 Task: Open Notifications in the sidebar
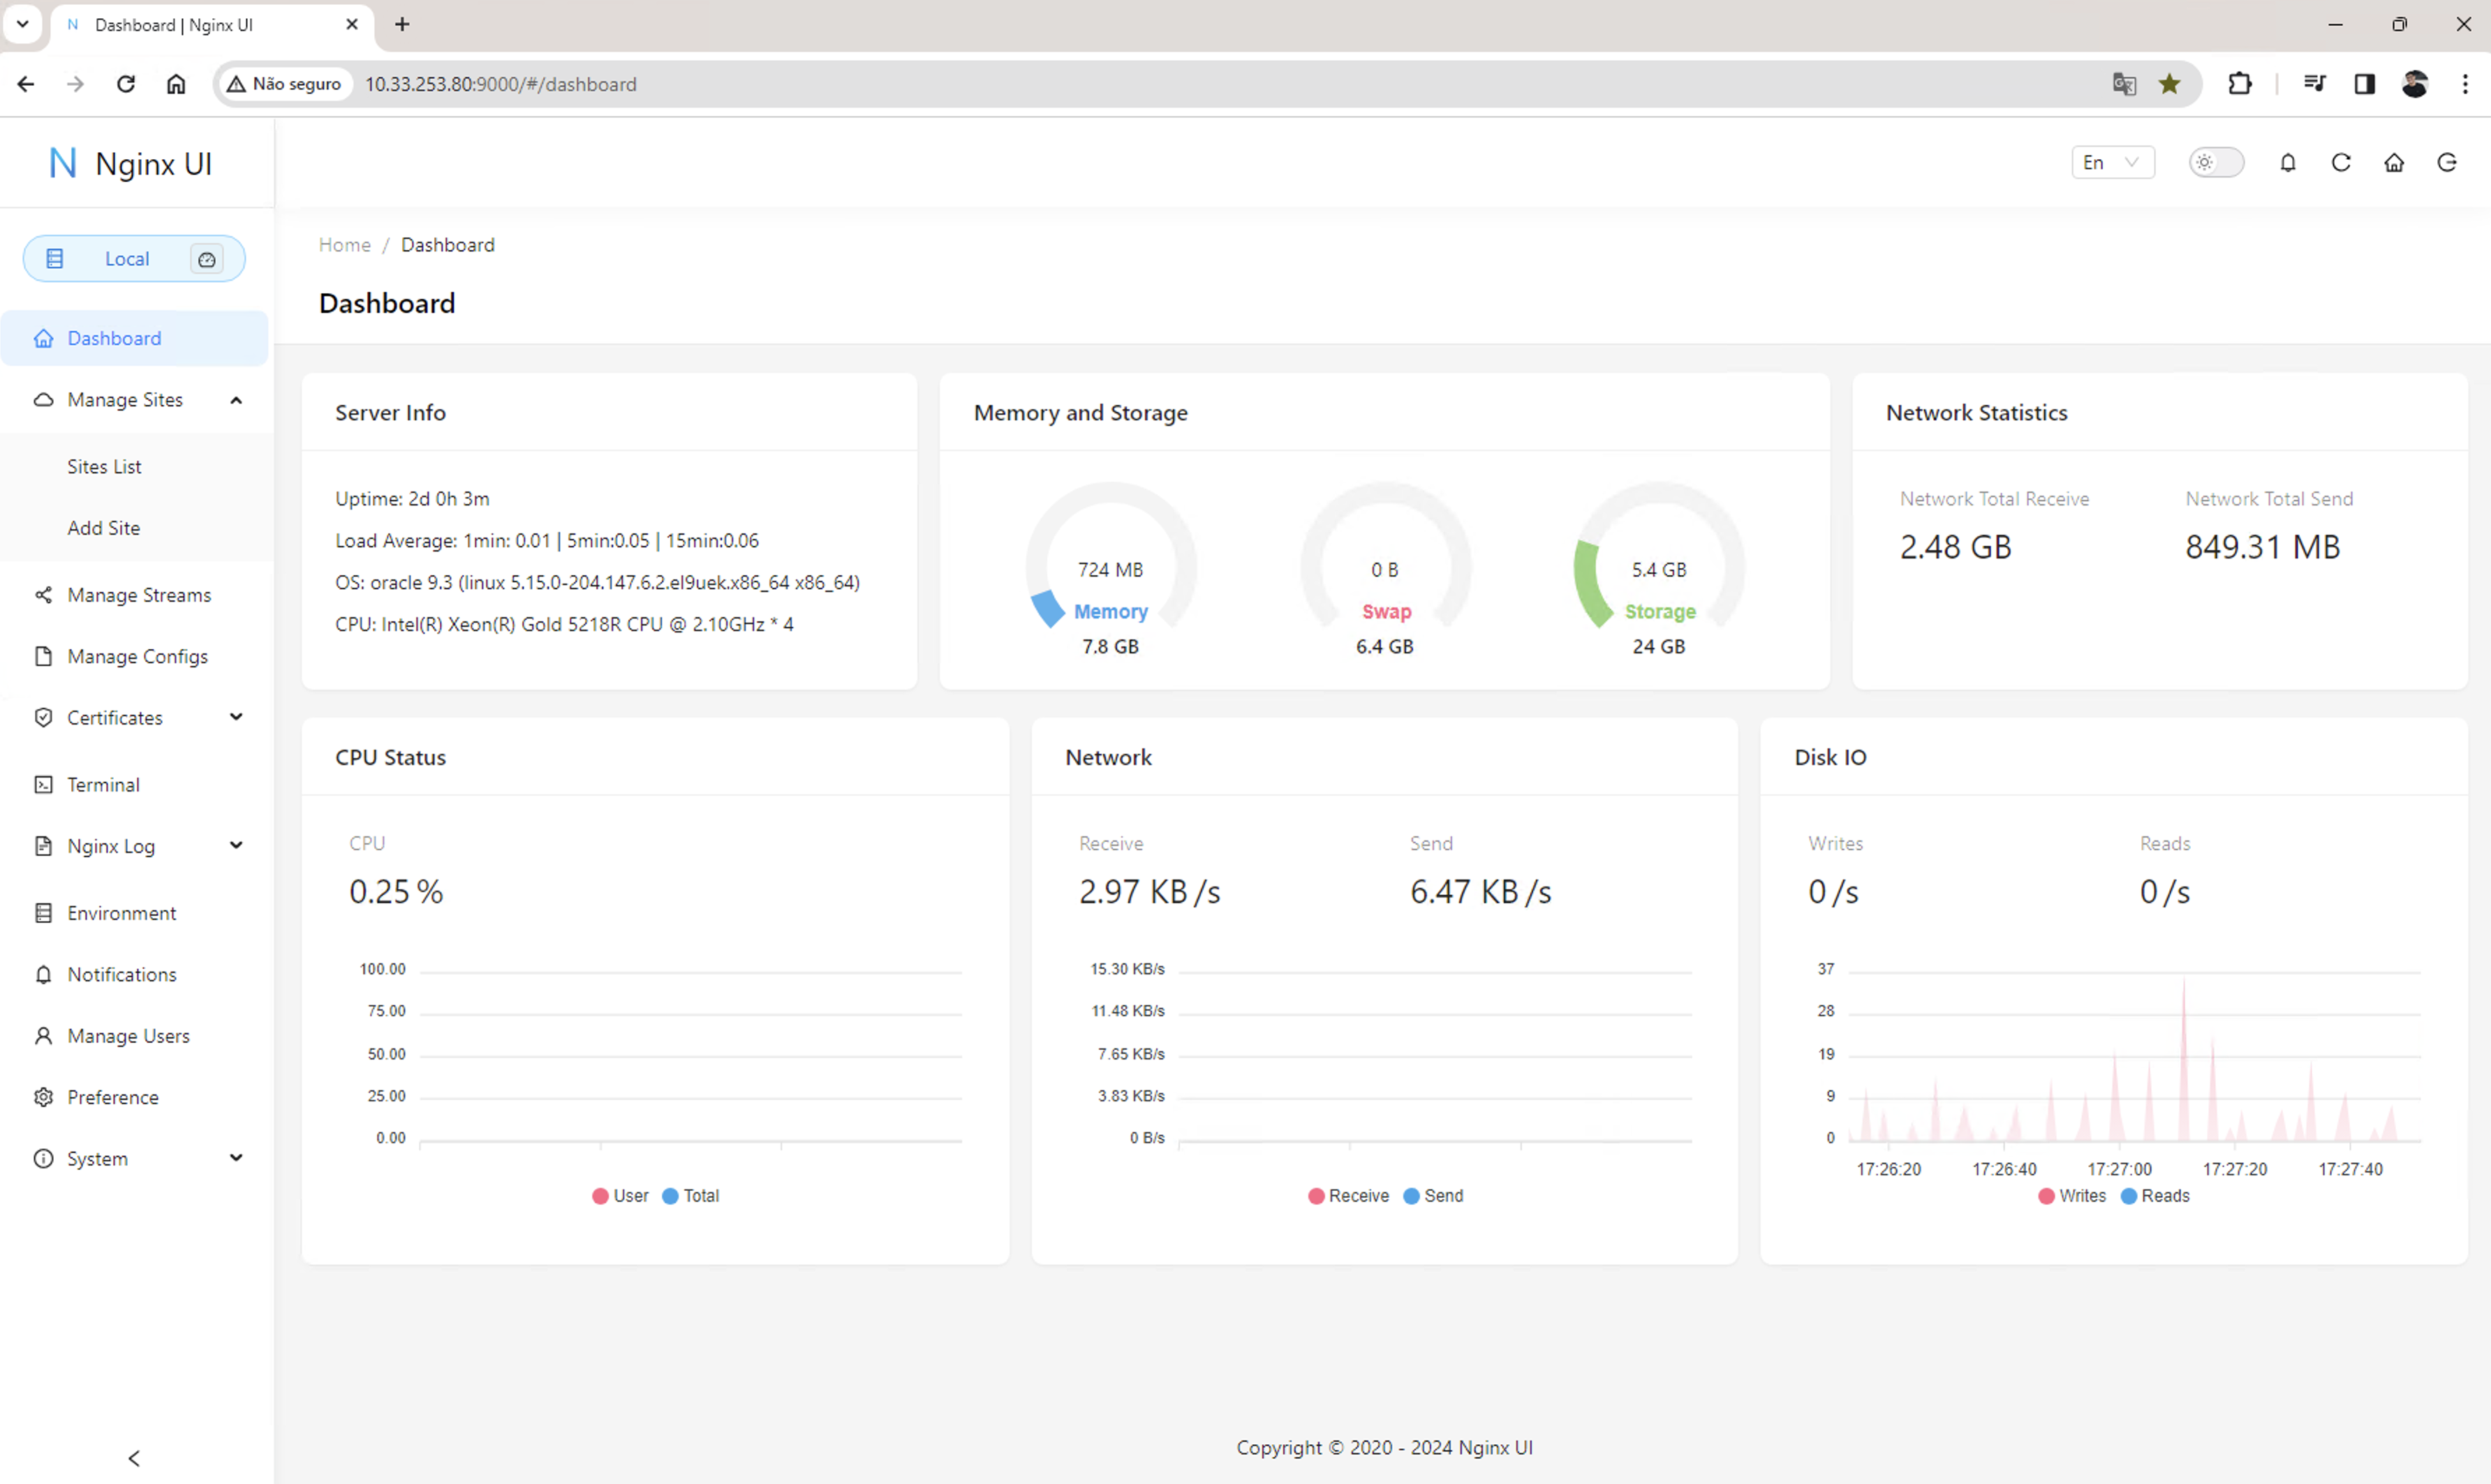[122, 974]
